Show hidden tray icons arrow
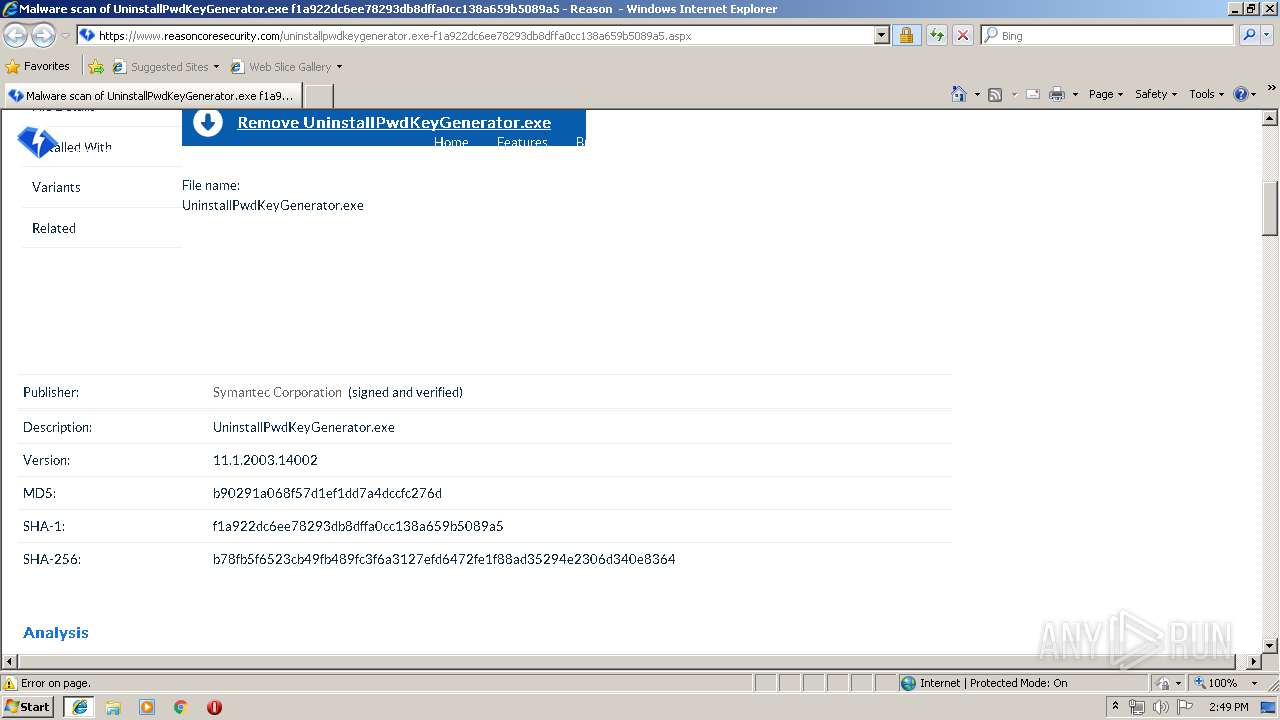Image resolution: width=1280 pixels, height=720 pixels. click(1115, 707)
